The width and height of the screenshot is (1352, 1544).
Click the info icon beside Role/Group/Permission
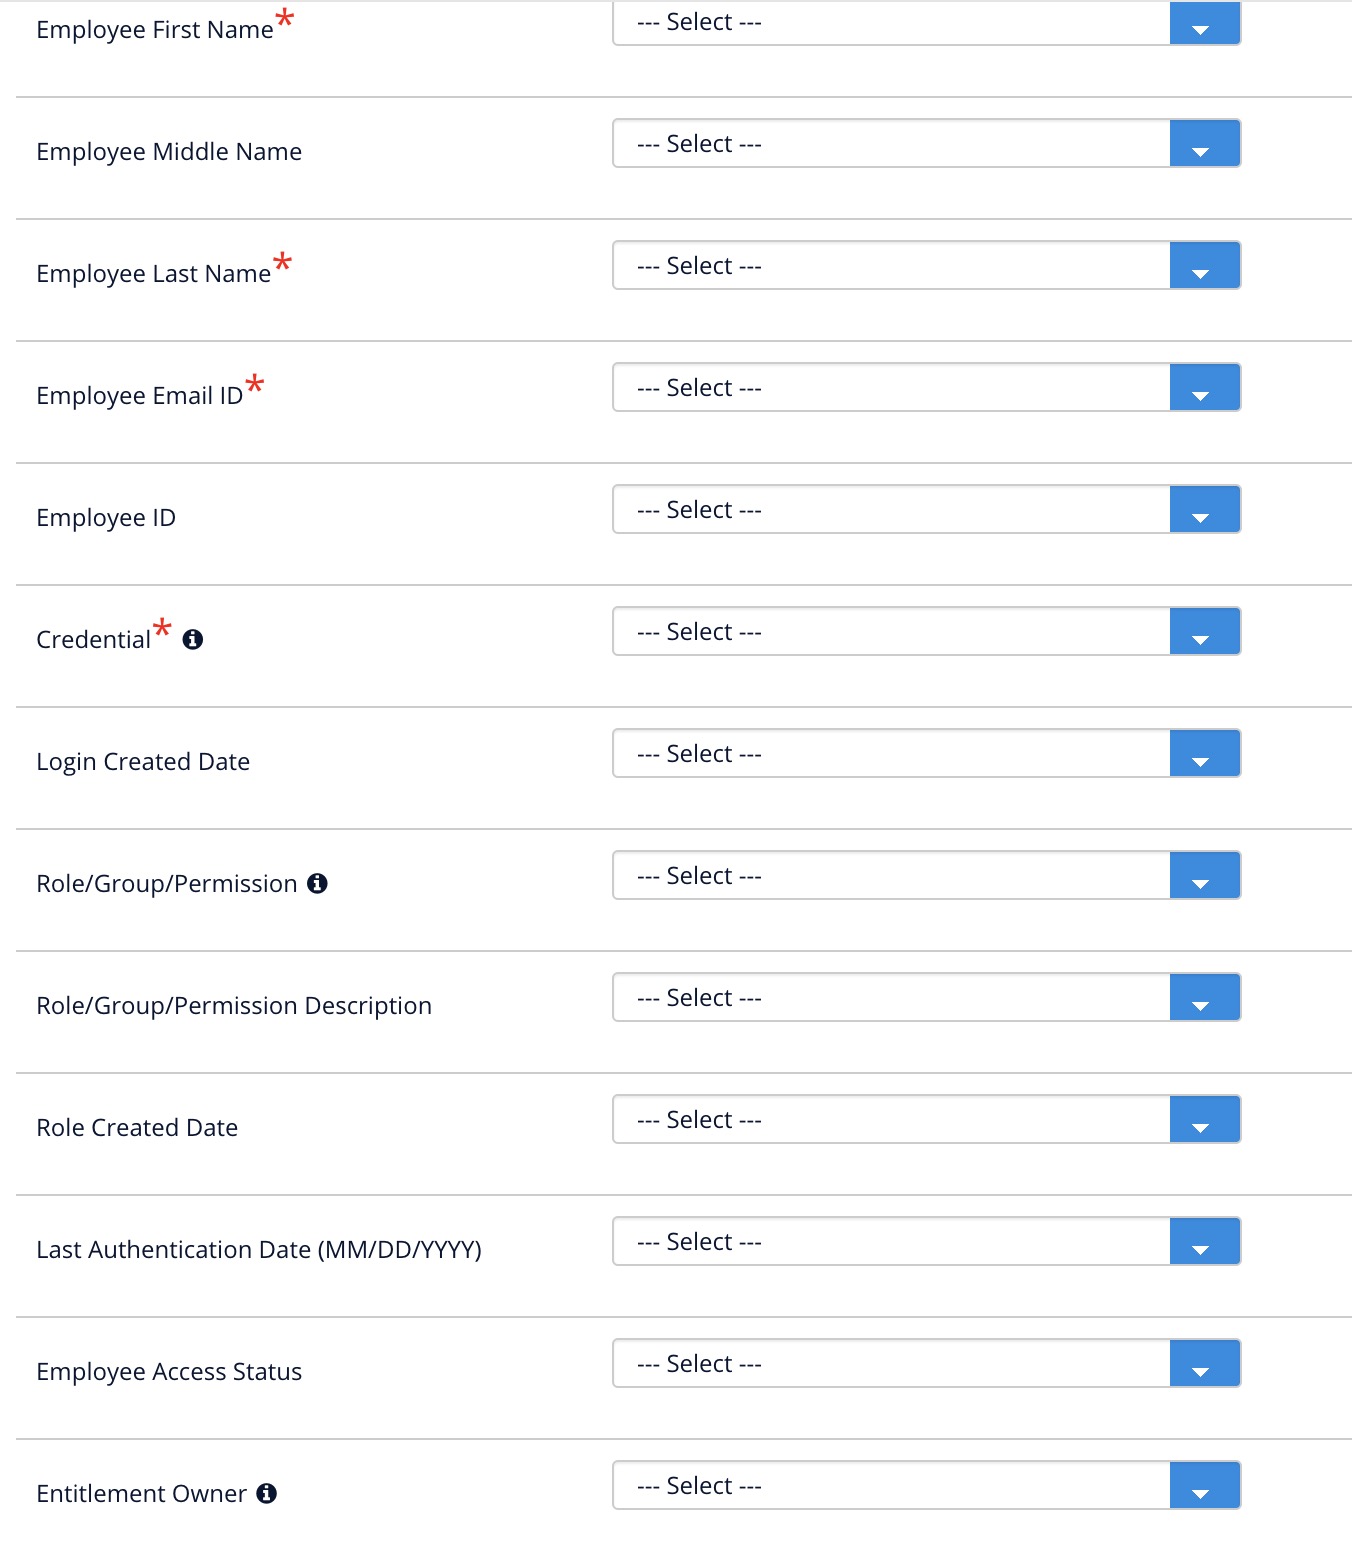(x=318, y=882)
